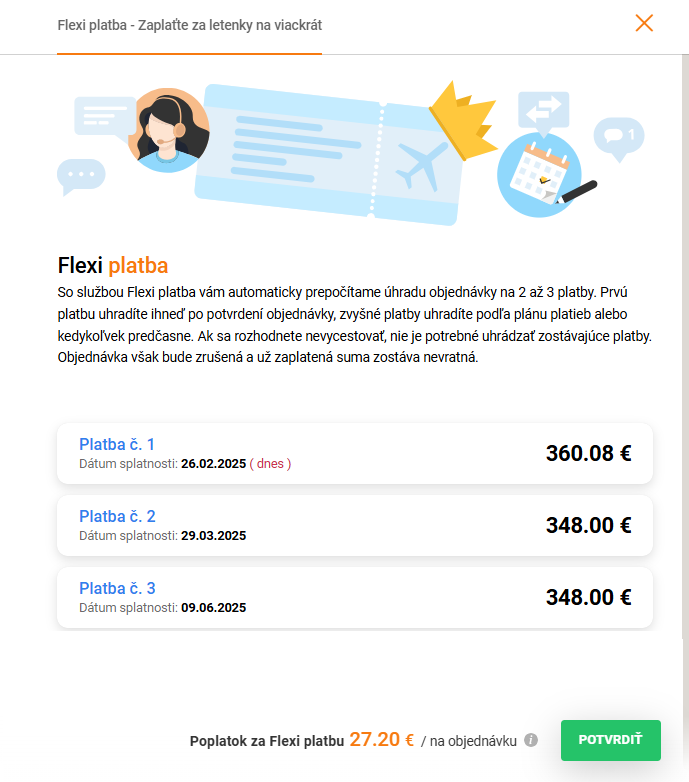
Task: Click the 360.08 € amount
Action: [588, 453]
